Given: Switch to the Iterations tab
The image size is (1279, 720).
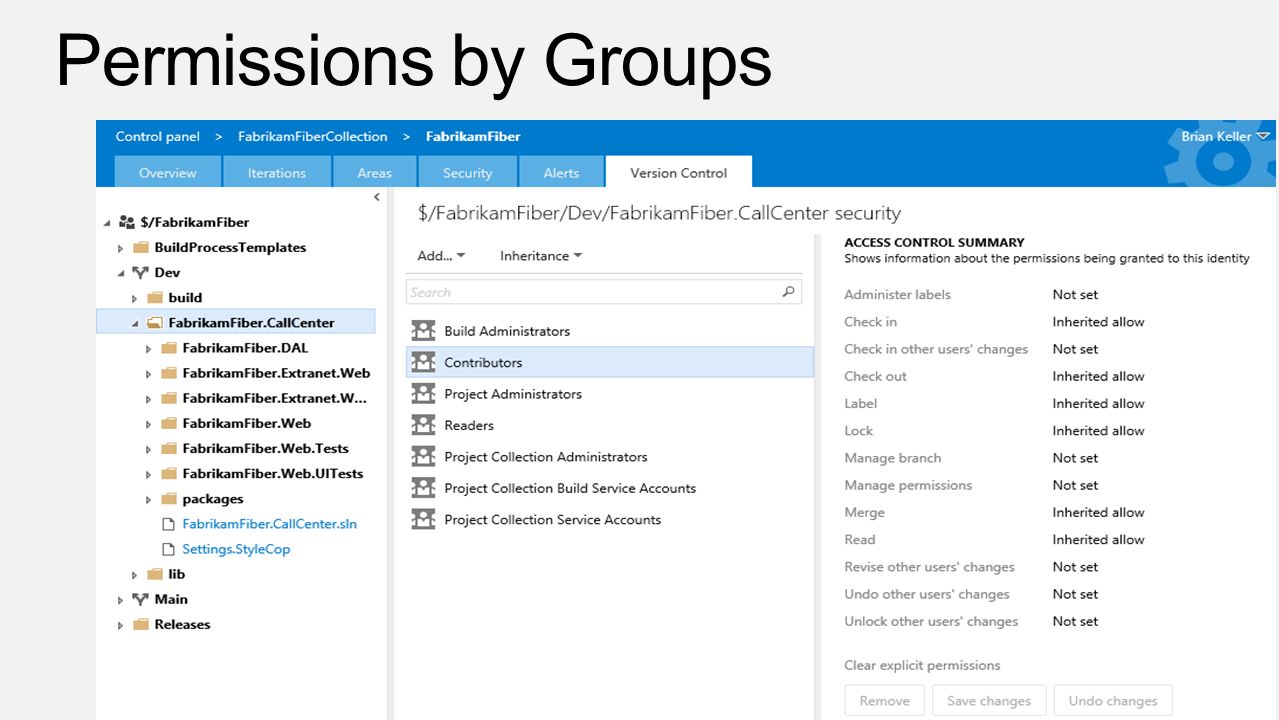Looking at the screenshot, I should point(277,172).
